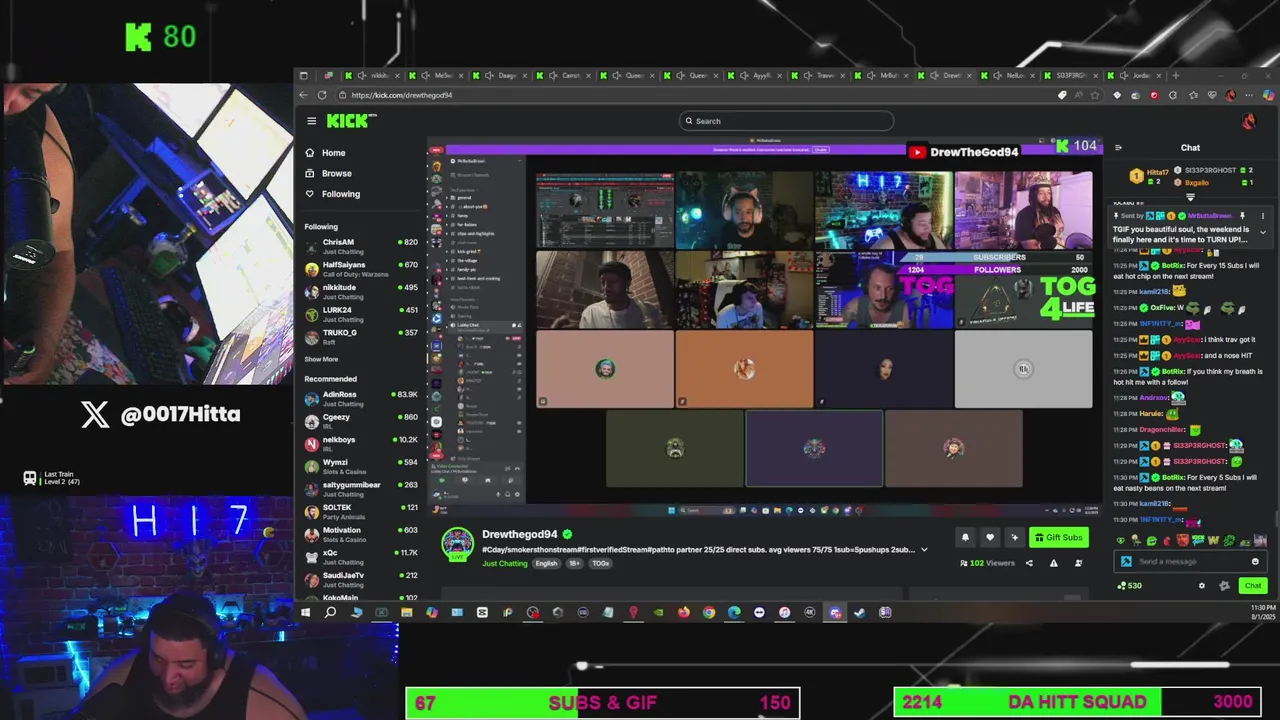Click Drewthegod94 channel avatar
Screen dimensions: 1280x720
[x=458, y=545]
